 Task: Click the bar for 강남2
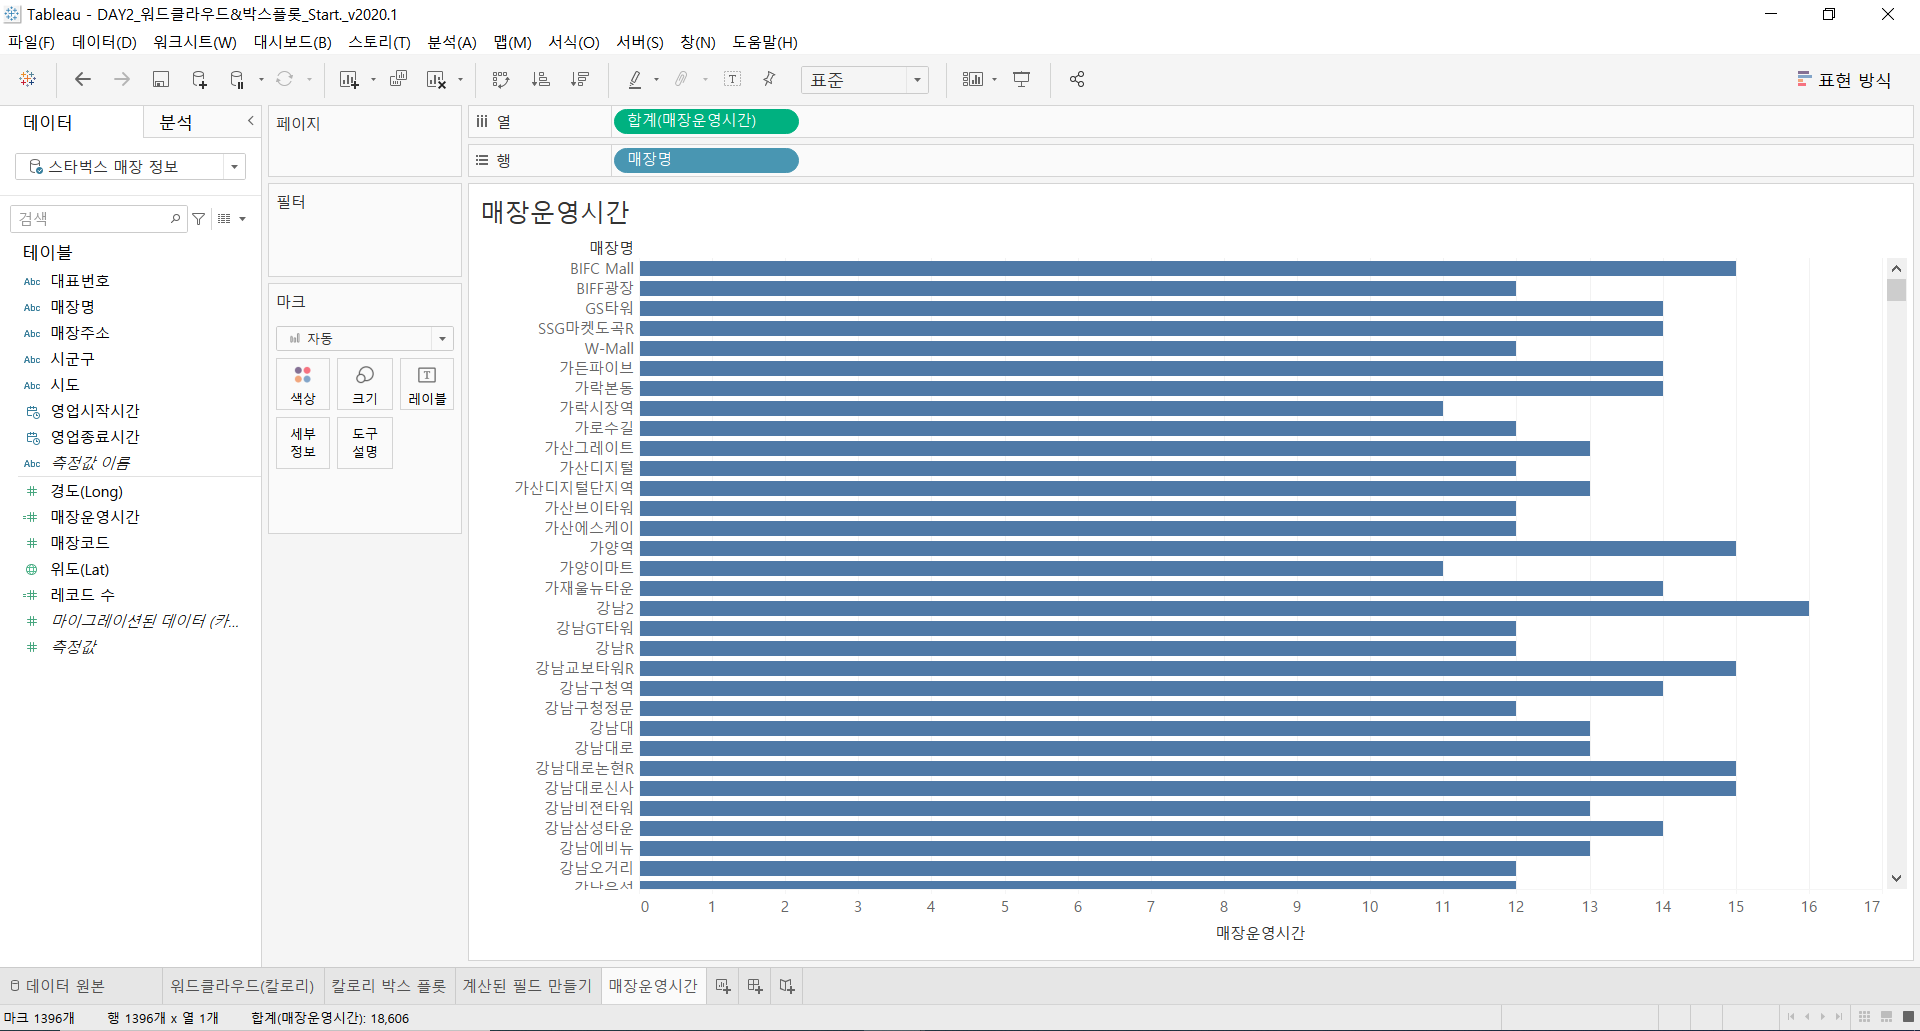click(x=1224, y=608)
